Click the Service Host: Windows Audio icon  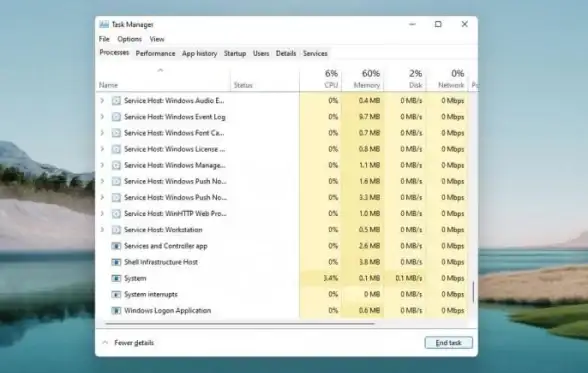tap(116, 100)
